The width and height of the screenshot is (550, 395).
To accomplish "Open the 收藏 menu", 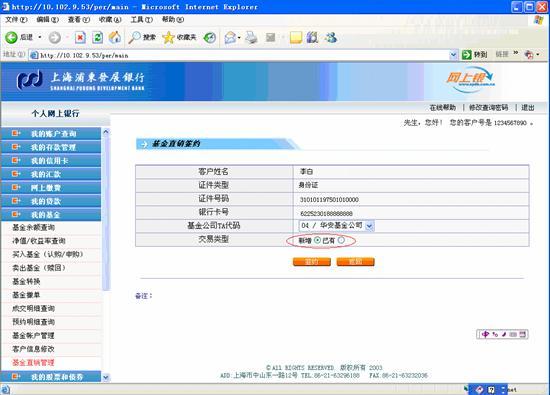I will click(x=110, y=19).
